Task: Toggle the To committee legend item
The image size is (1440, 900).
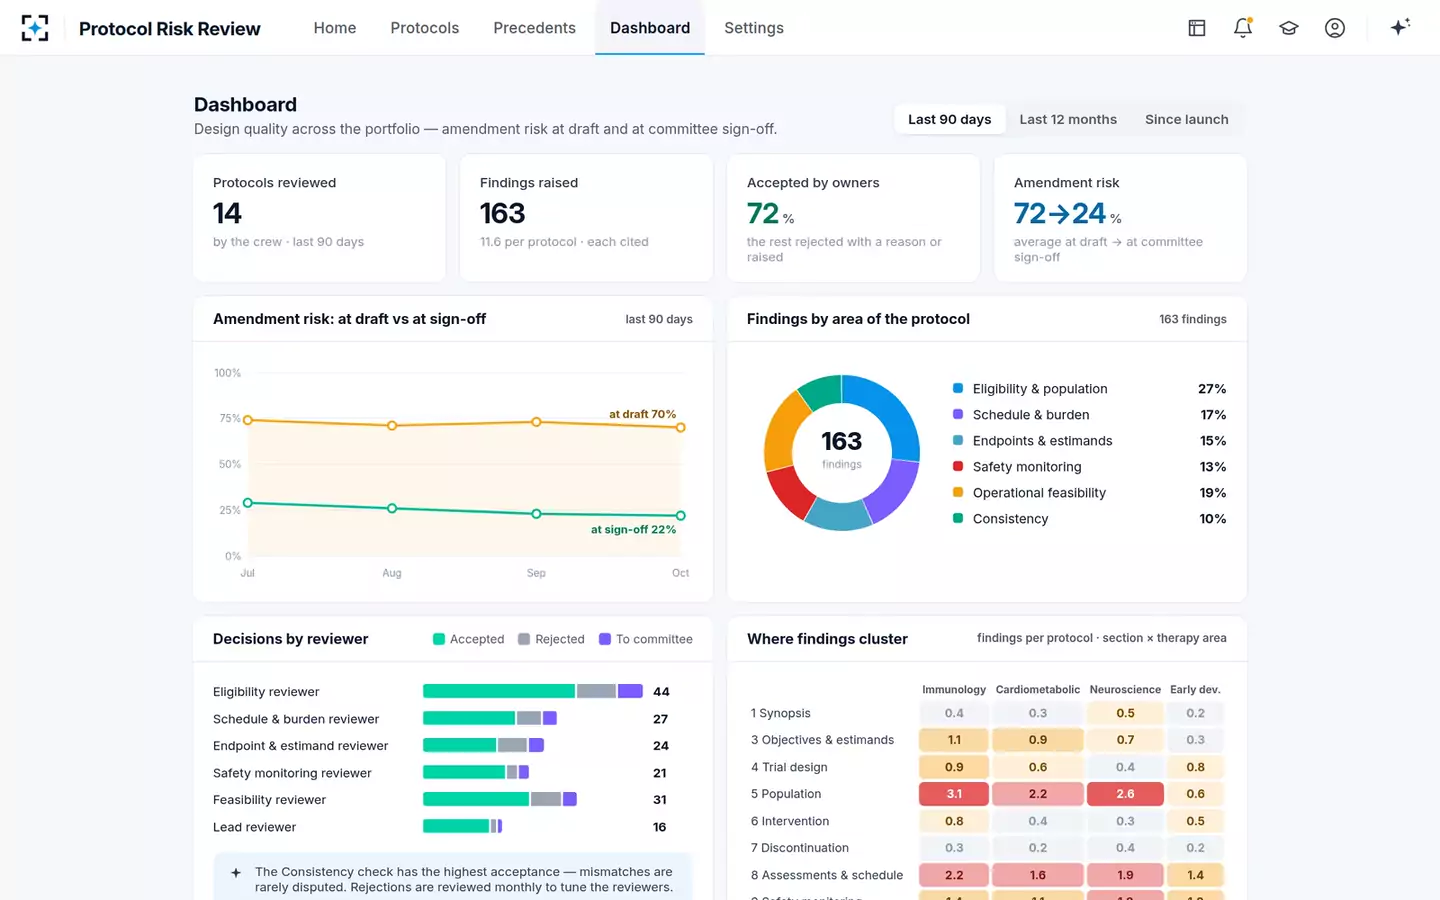Action: [645, 639]
